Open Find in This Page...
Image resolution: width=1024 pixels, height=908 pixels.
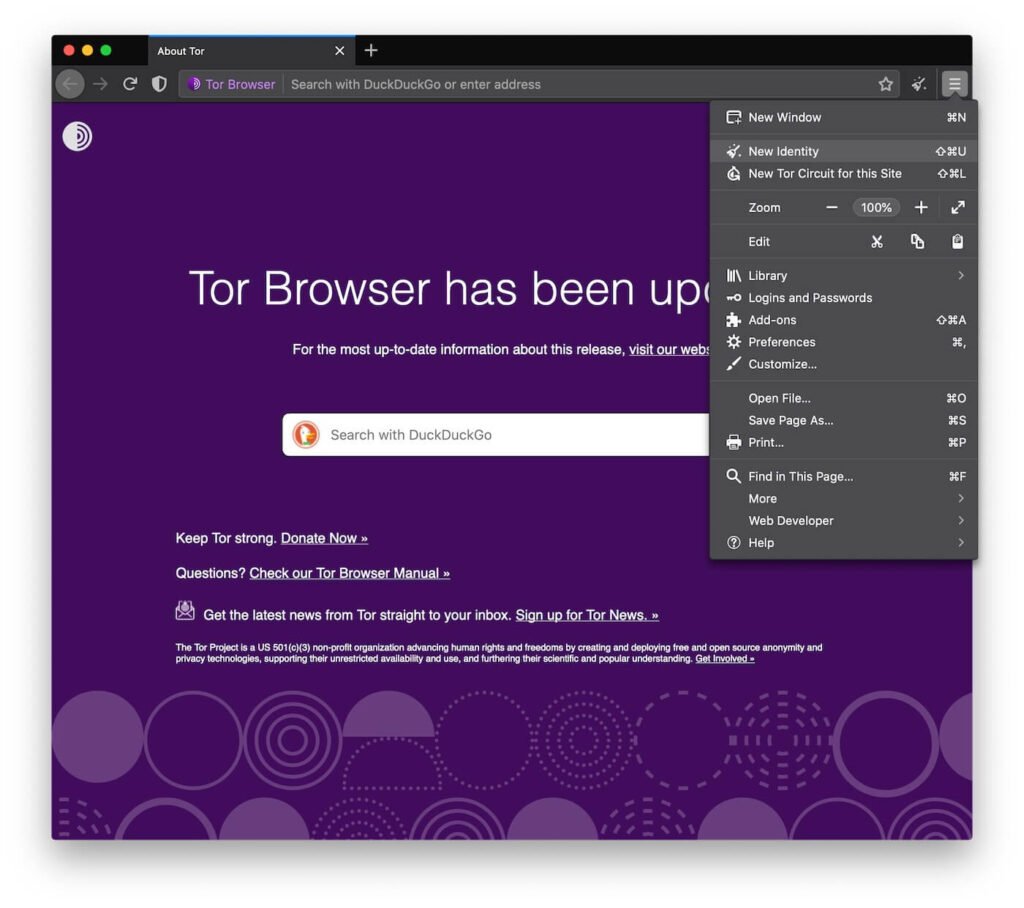[844, 477]
